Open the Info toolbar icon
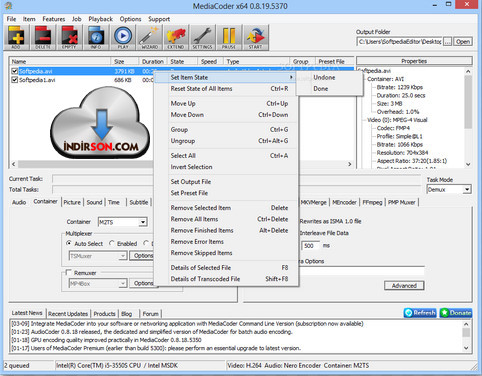The width and height of the screenshot is (482, 376). coord(96,37)
